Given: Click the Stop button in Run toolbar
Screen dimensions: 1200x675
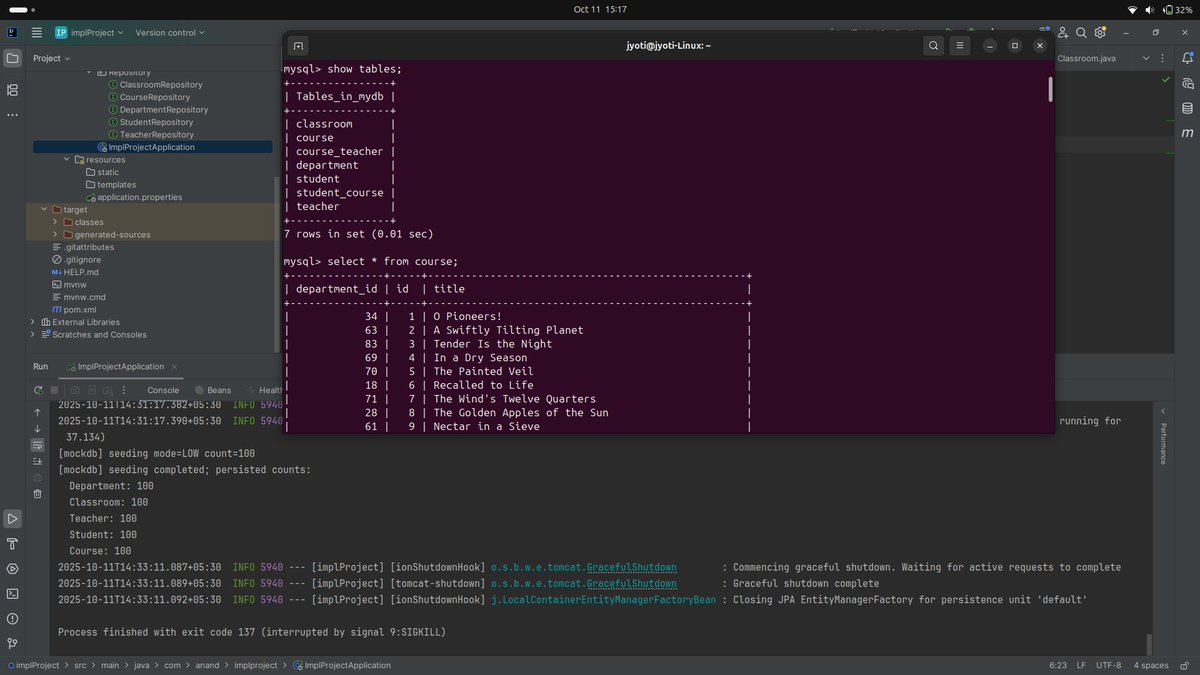Looking at the screenshot, I should coord(54,390).
